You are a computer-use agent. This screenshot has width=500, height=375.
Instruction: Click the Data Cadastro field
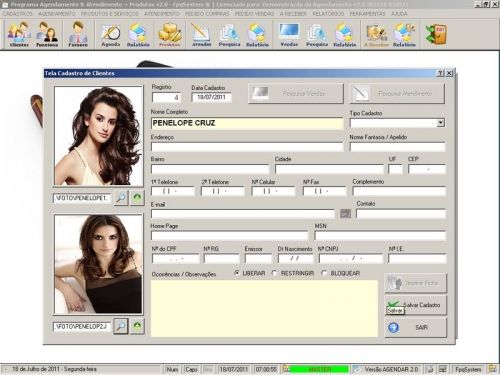pyautogui.click(x=212, y=97)
